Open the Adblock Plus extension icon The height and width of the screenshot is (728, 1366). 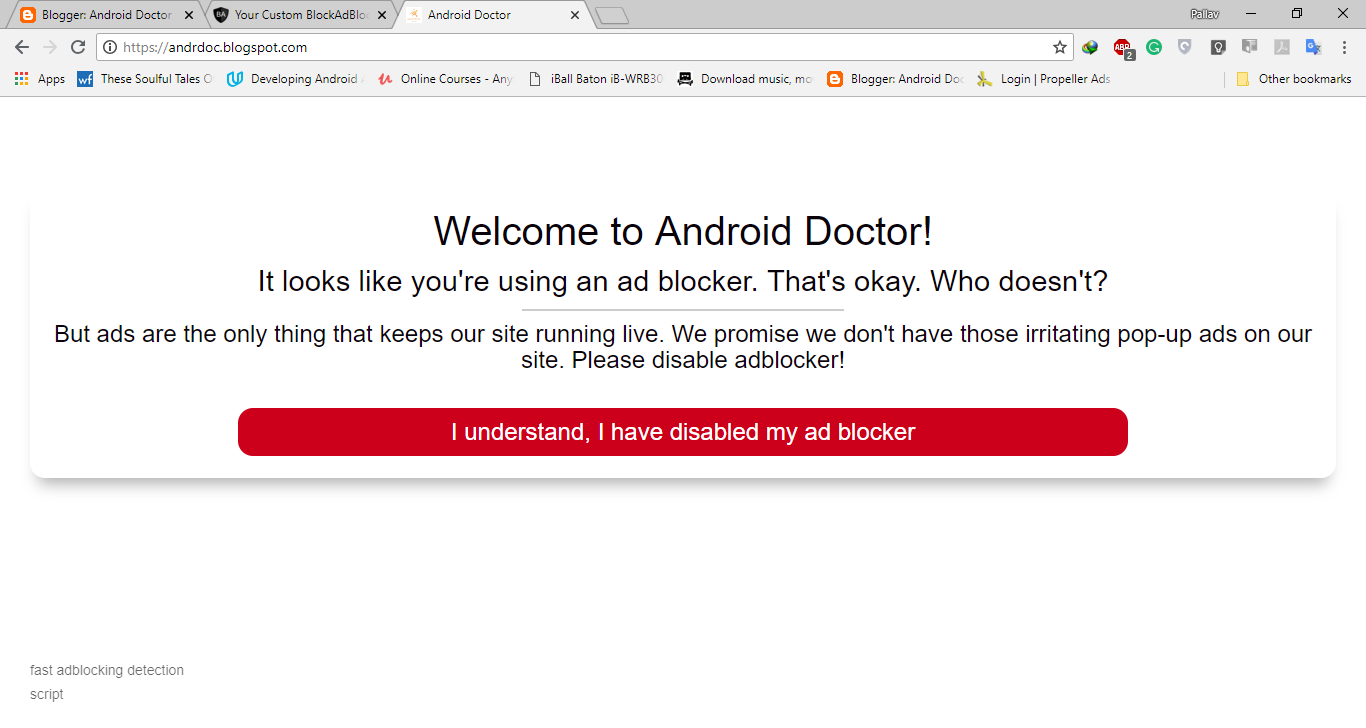click(1123, 47)
